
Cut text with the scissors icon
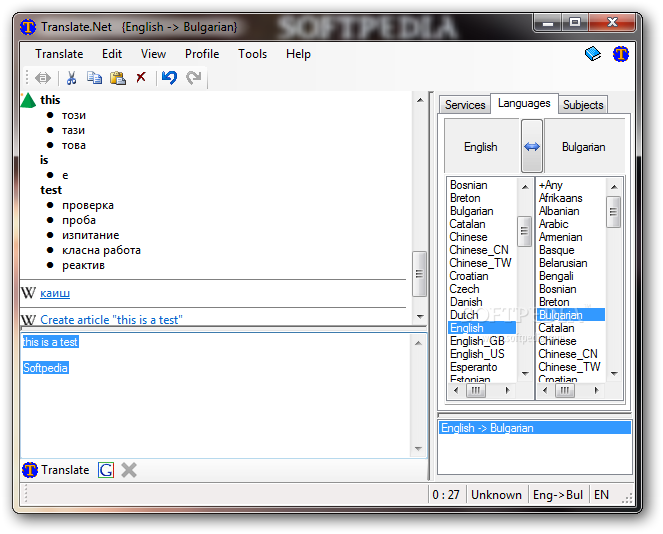tap(71, 78)
